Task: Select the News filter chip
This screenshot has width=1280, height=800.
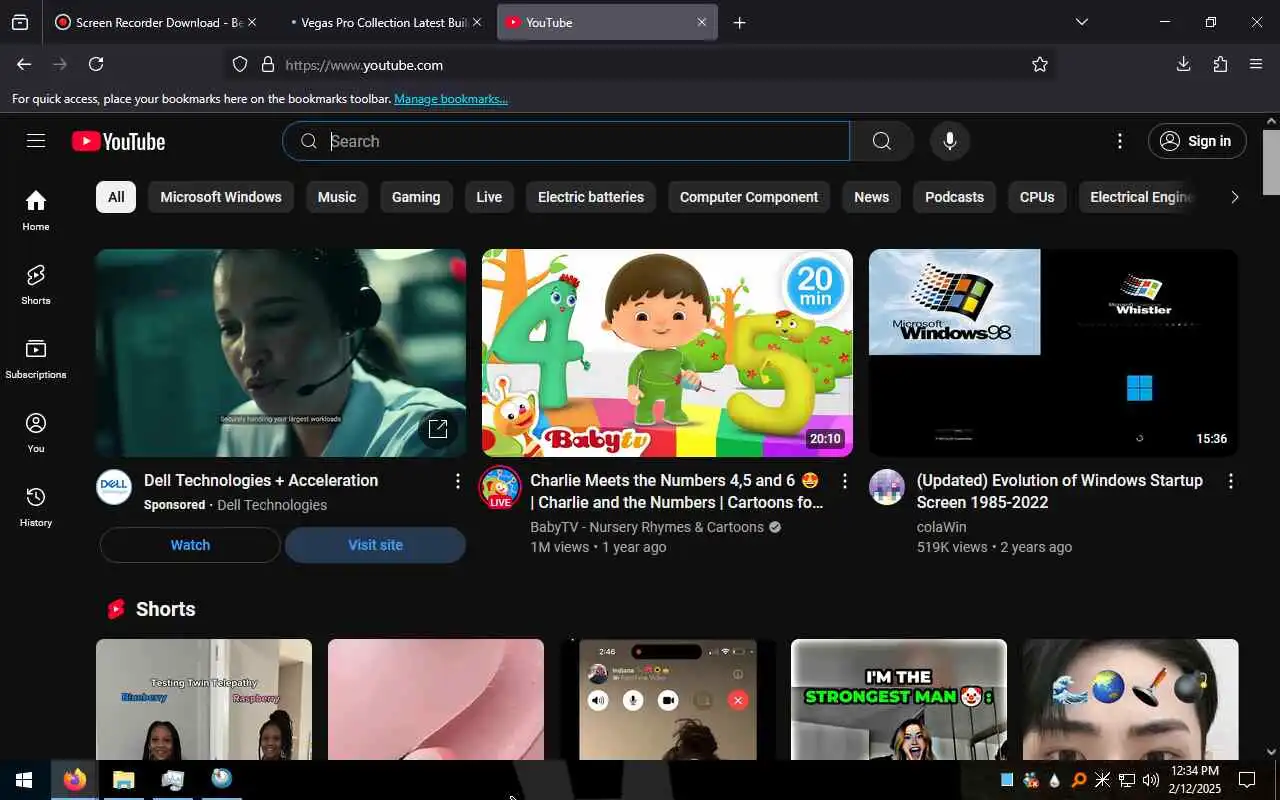Action: 872,197
